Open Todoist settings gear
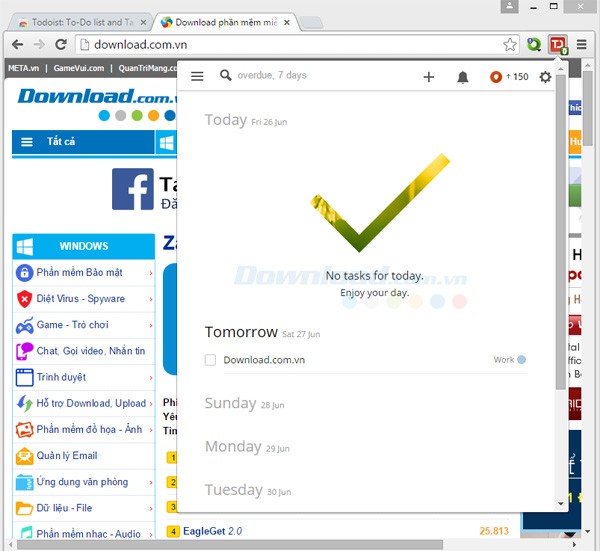Screen dimensions: 600x551 [x=545, y=77]
